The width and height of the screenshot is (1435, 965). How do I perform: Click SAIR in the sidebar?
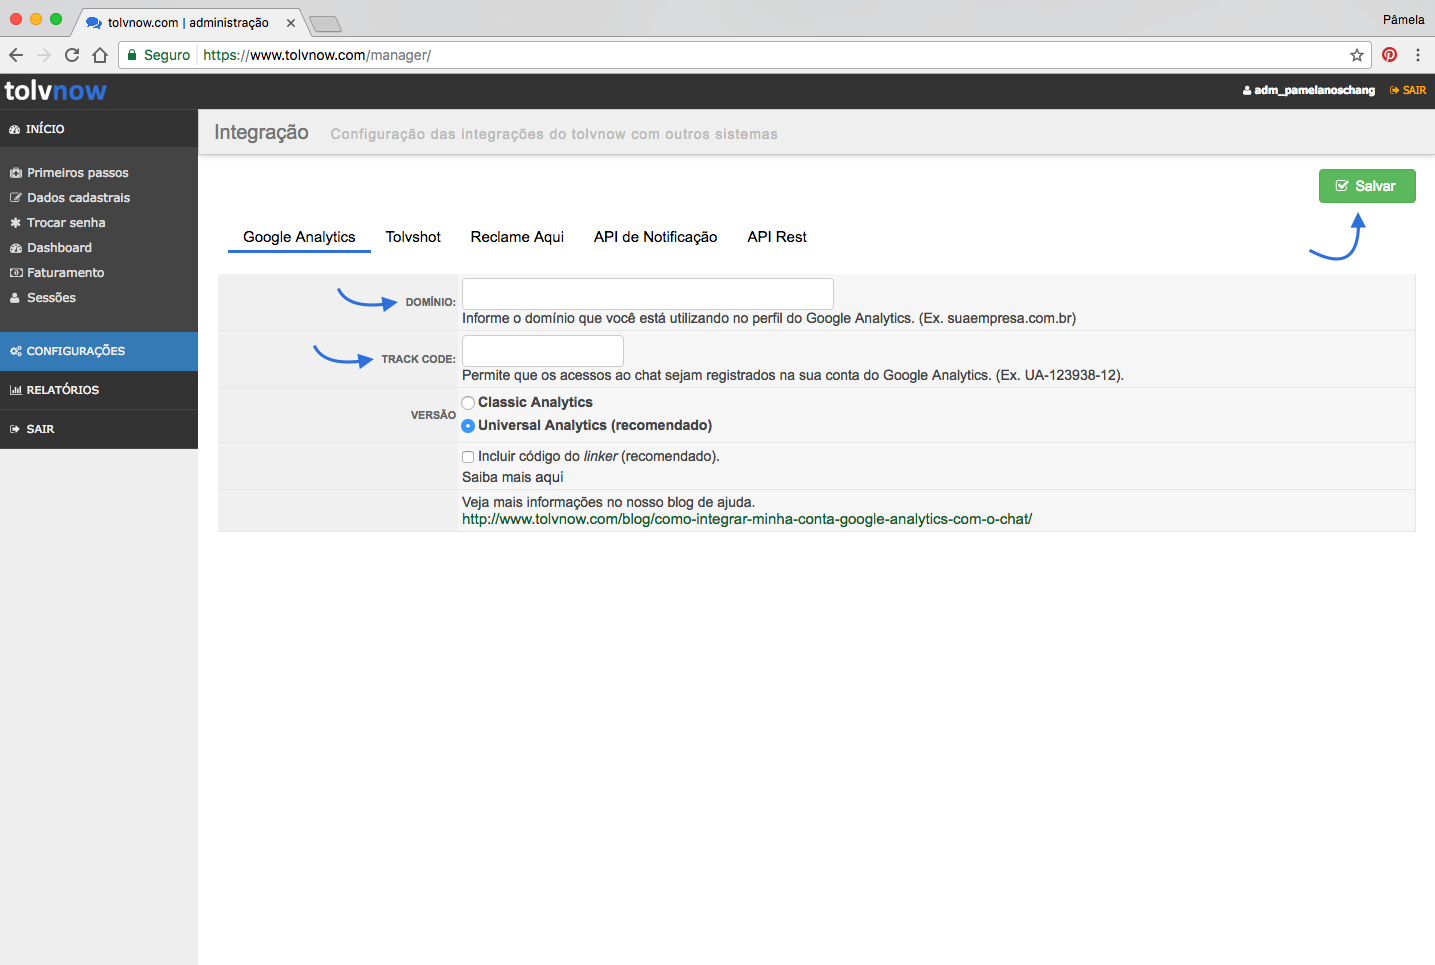pos(99,429)
